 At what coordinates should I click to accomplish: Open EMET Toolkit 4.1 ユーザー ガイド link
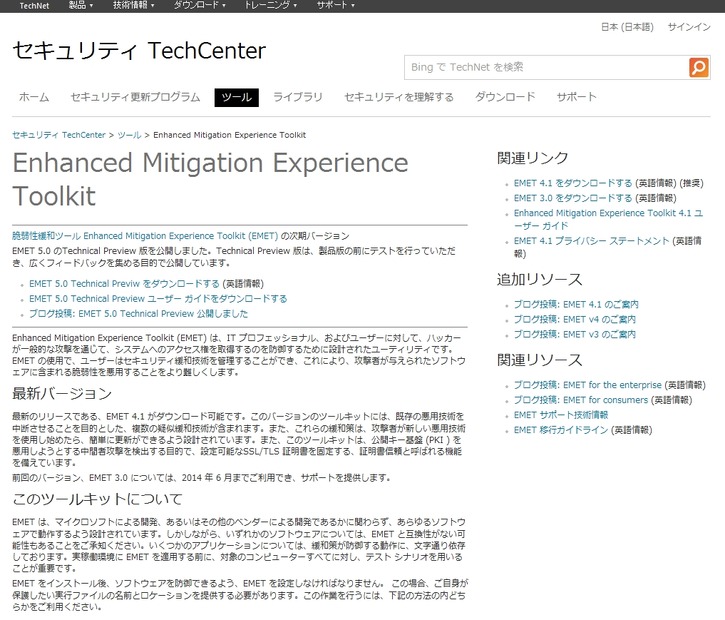608,220
